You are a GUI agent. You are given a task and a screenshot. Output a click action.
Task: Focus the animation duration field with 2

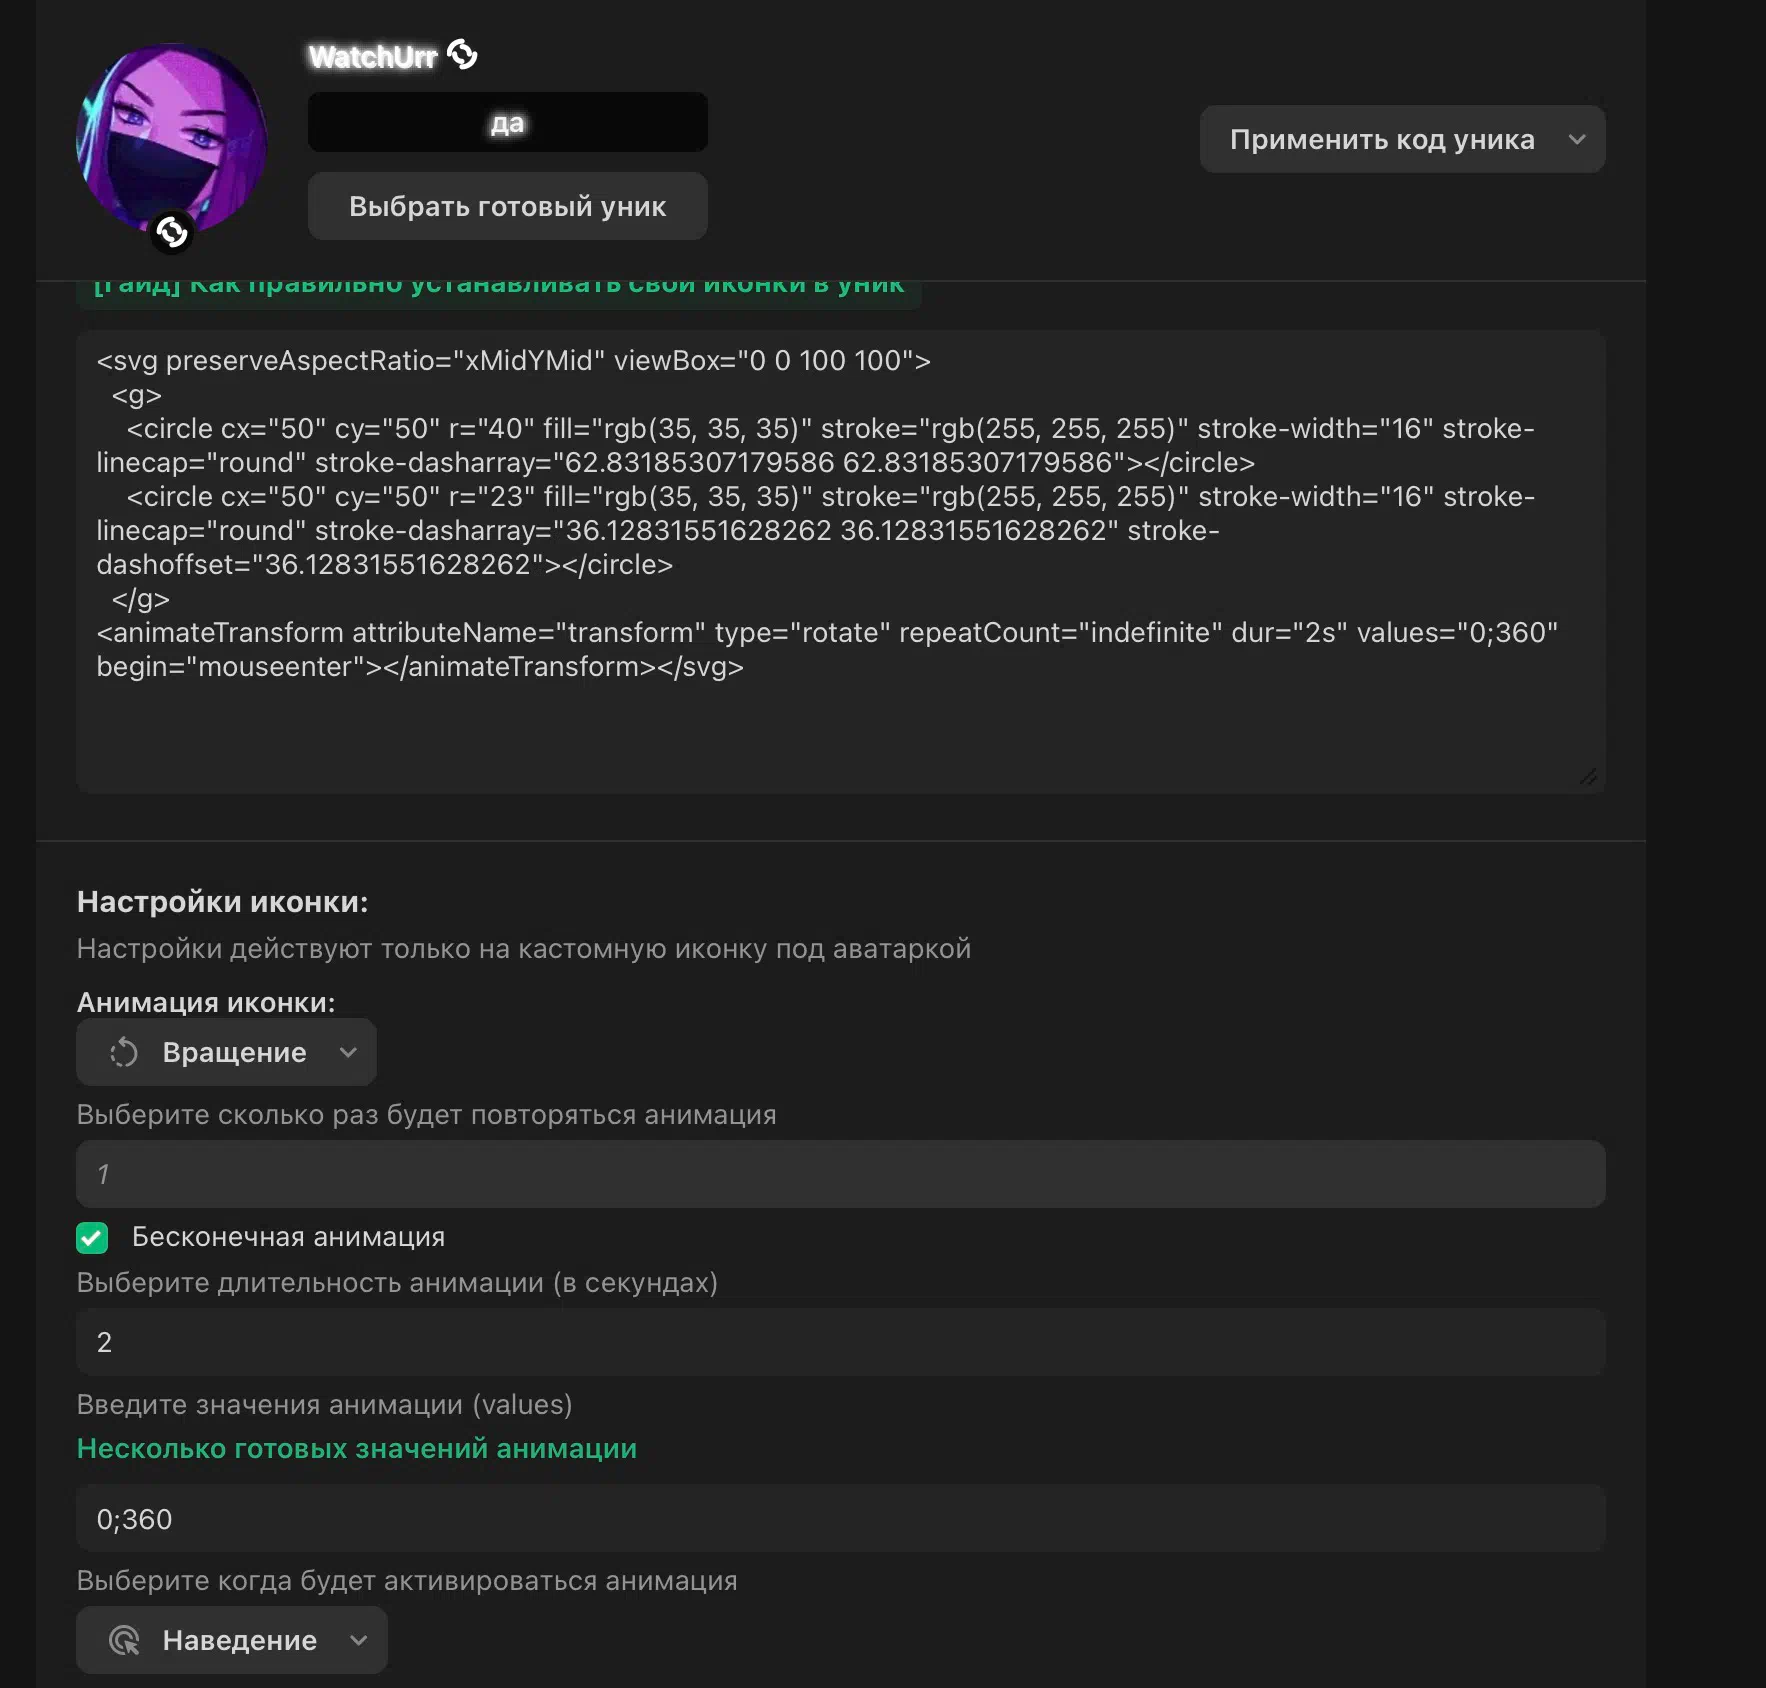click(841, 1342)
